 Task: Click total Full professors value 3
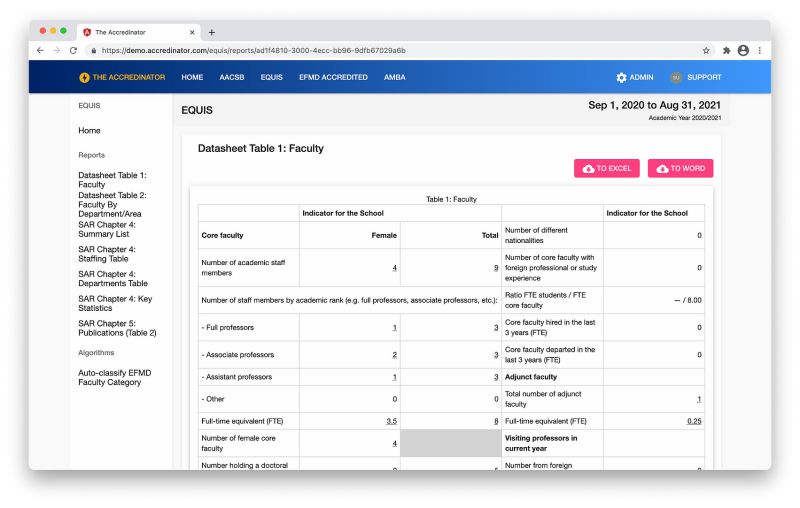(496, 327)
